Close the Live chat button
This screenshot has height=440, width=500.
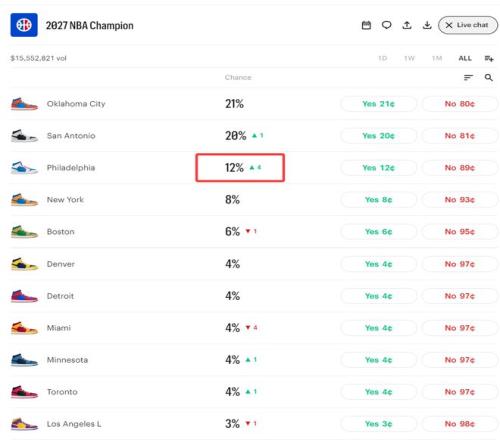(468, 25)
